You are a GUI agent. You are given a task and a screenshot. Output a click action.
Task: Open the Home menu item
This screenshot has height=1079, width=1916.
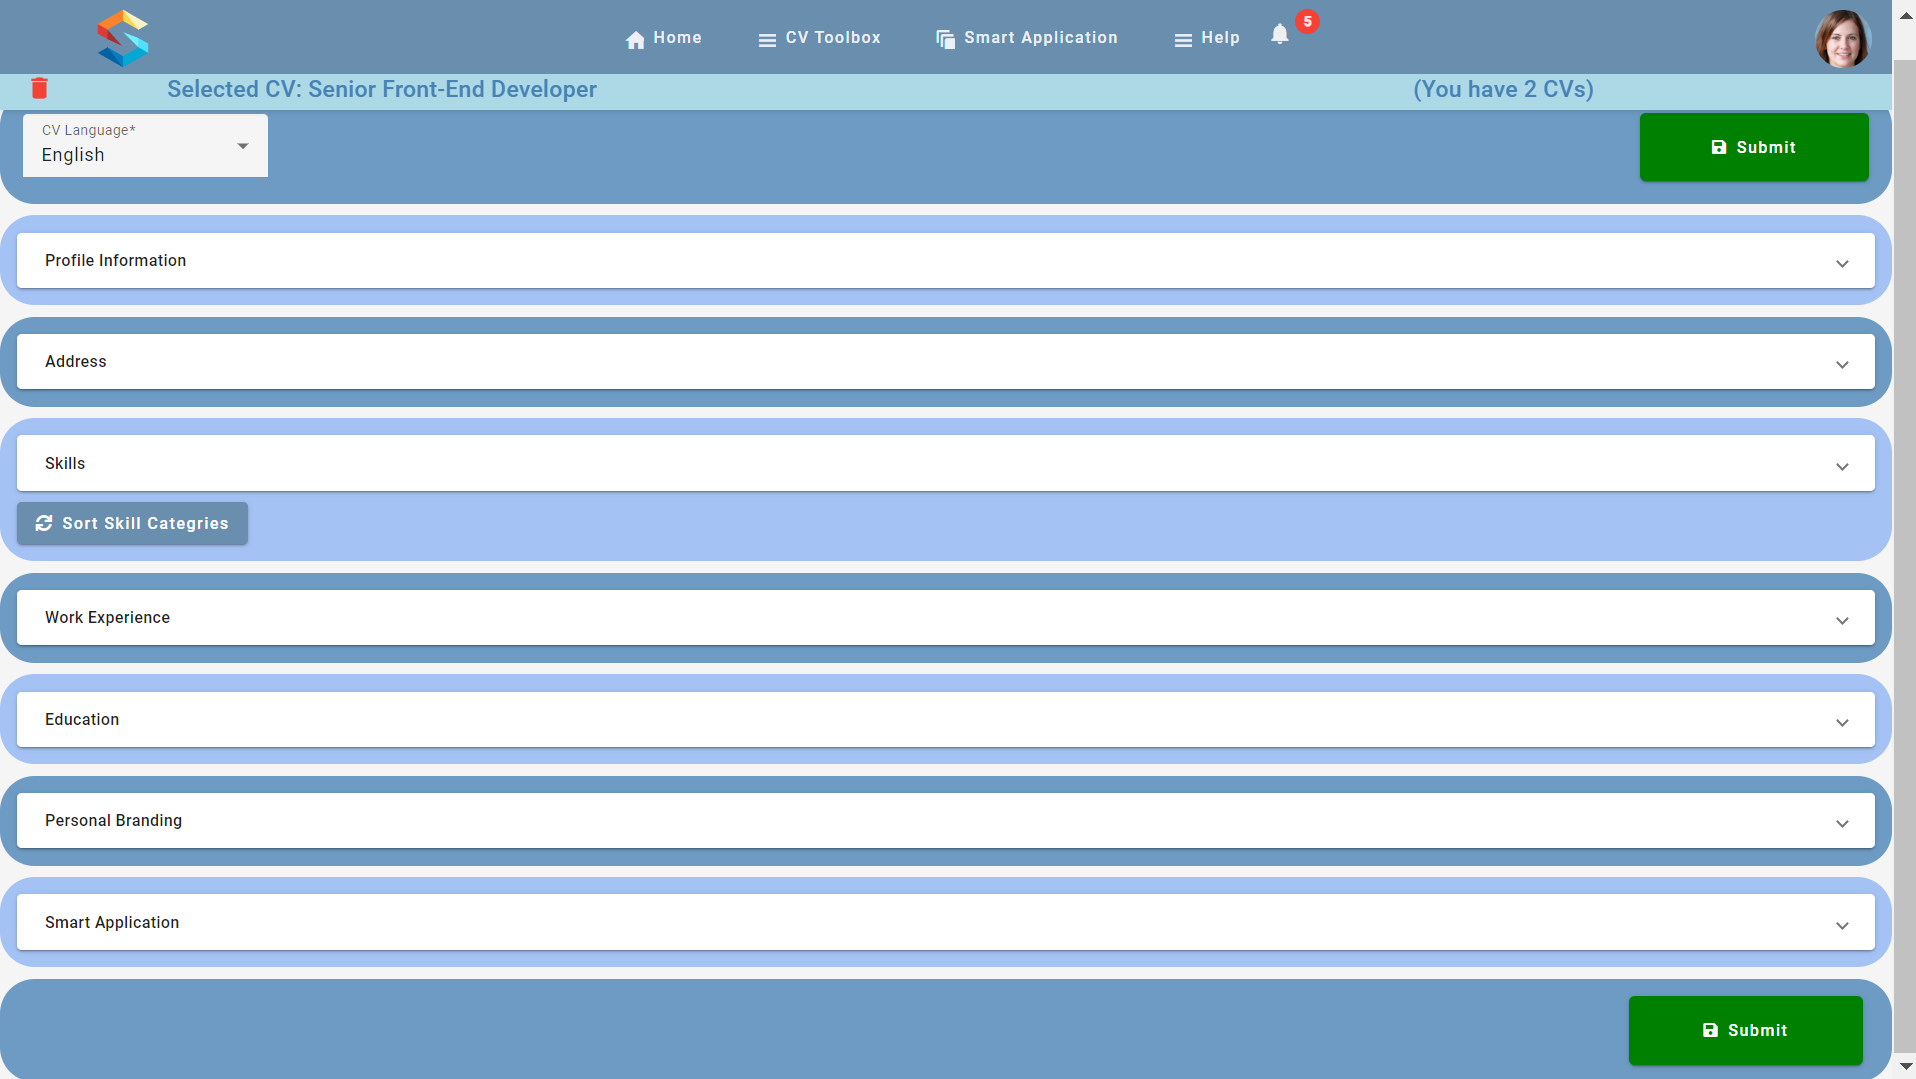tap(664, 38)
